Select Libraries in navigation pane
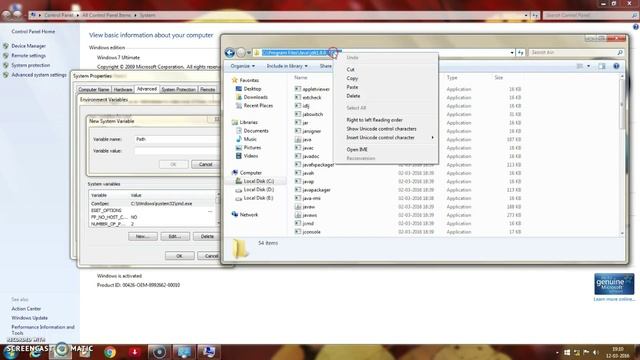 [x=249, y=122]
